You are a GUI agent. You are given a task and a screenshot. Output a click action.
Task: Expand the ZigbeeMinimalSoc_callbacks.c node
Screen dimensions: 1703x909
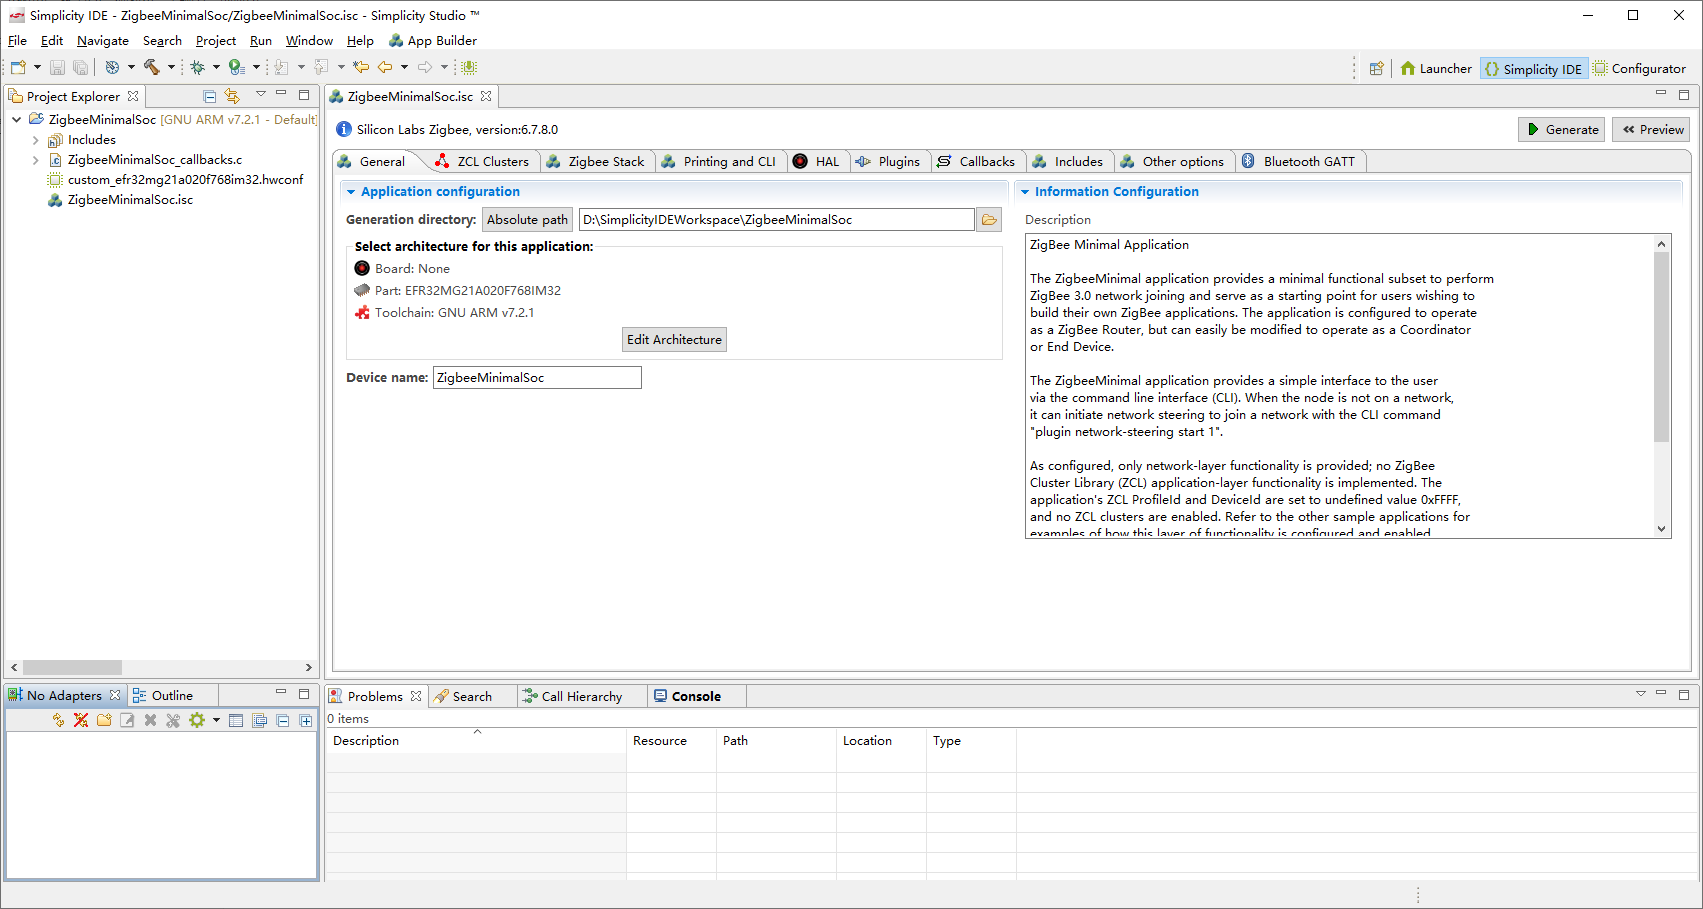click(36, 160)
